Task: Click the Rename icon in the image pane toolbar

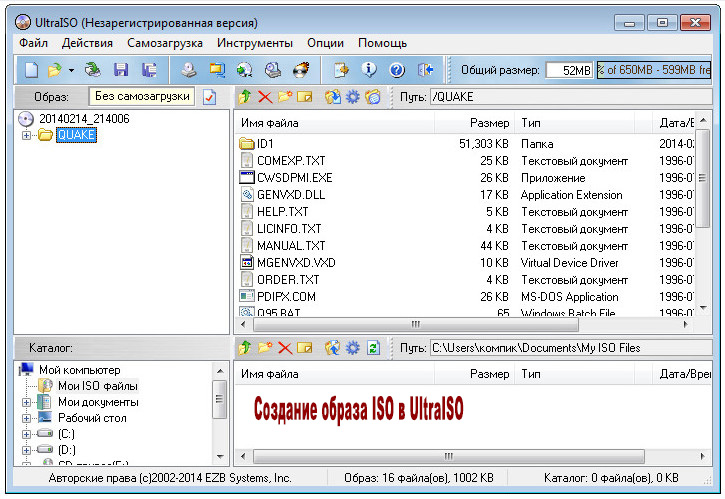Action: tap(305, 97)
